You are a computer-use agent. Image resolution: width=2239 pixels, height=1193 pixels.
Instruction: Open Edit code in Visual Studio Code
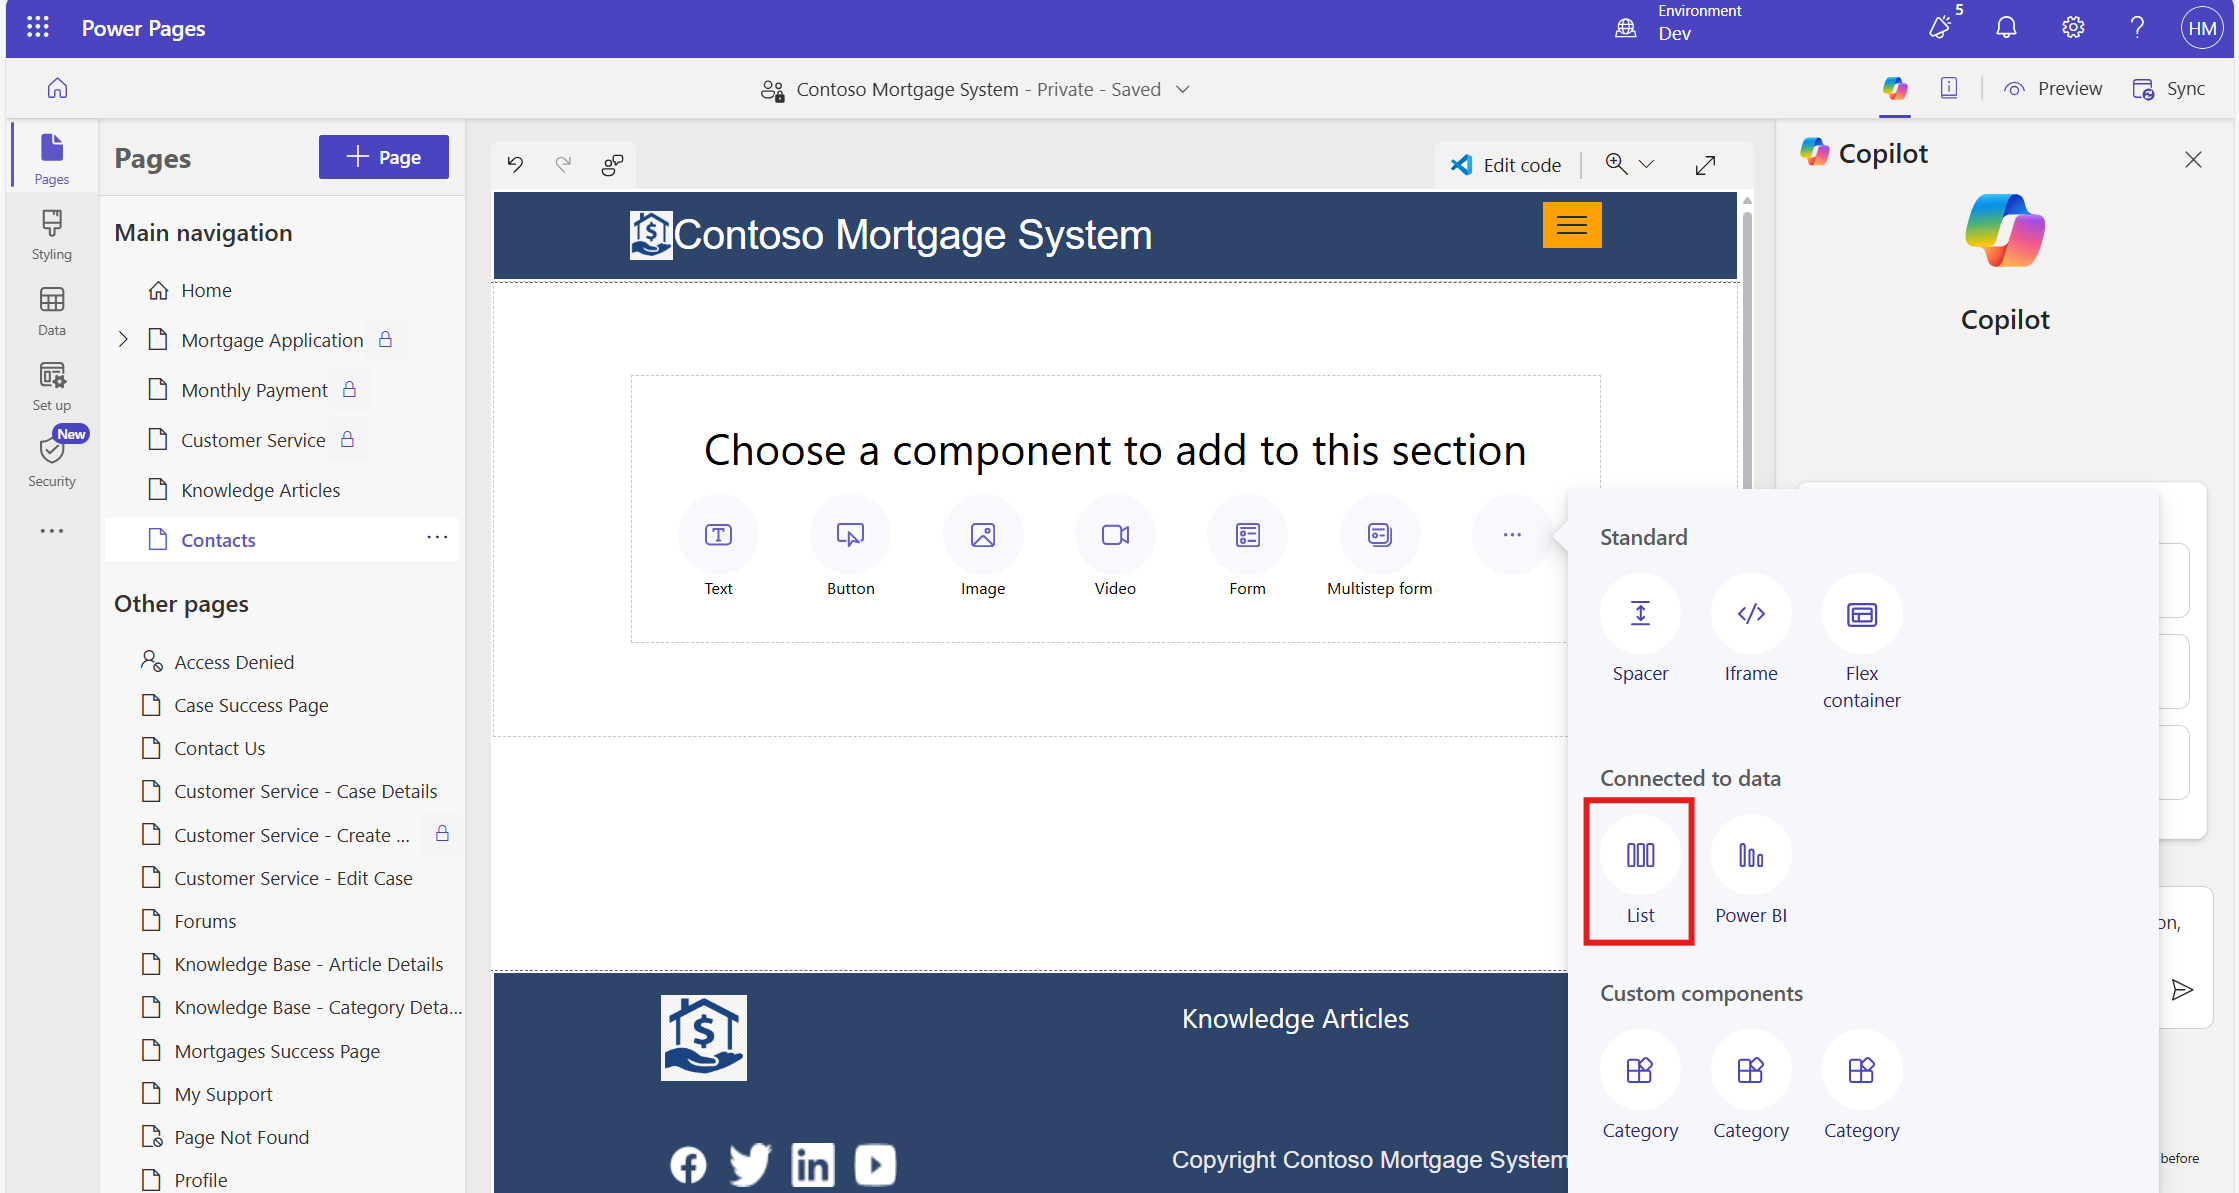tap(1506, 165)
